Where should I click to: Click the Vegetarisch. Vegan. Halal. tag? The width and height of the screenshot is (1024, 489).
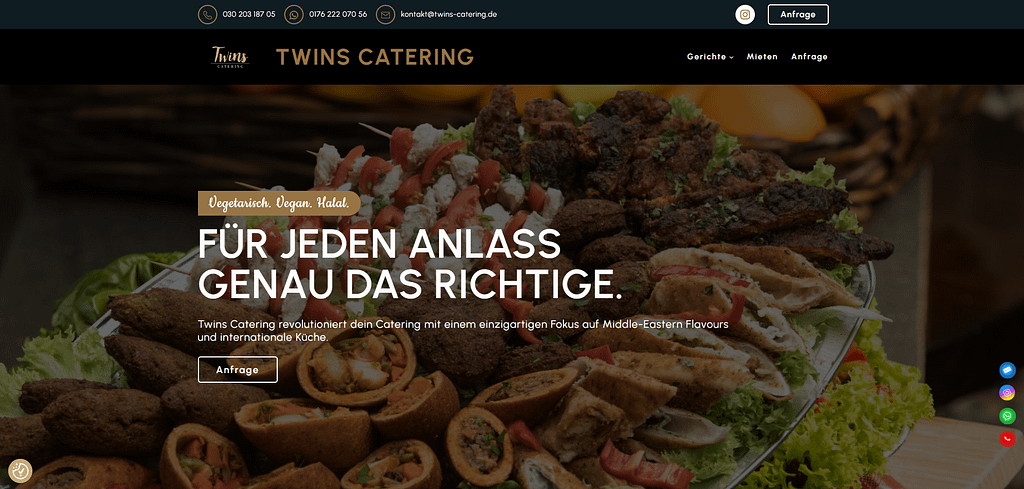pos(279,203)
